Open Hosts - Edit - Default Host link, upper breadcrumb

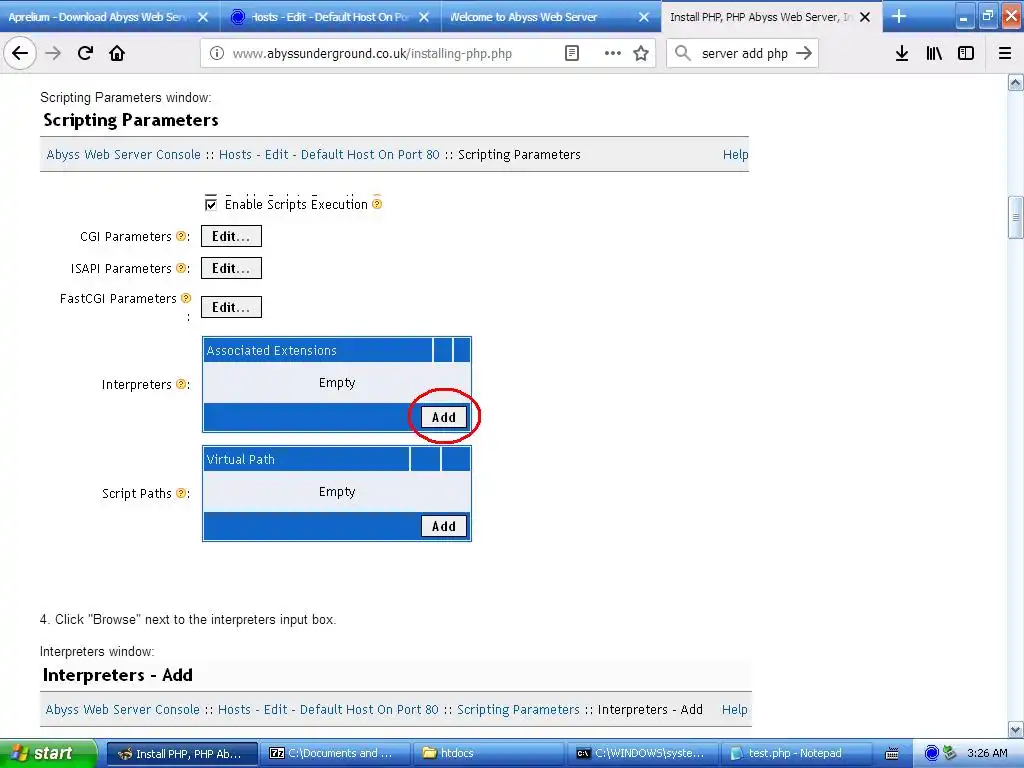[329, 155]
